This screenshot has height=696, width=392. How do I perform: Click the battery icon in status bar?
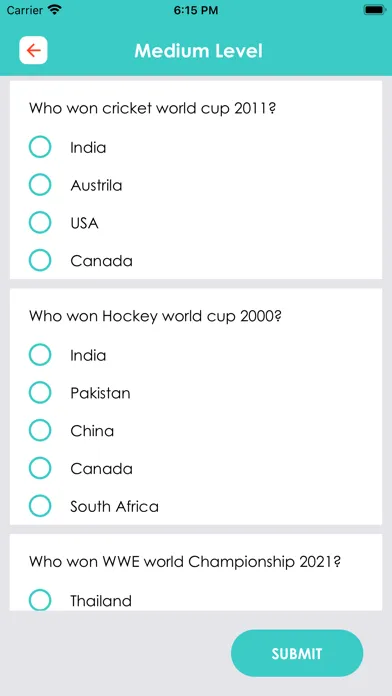pos(374,10)
